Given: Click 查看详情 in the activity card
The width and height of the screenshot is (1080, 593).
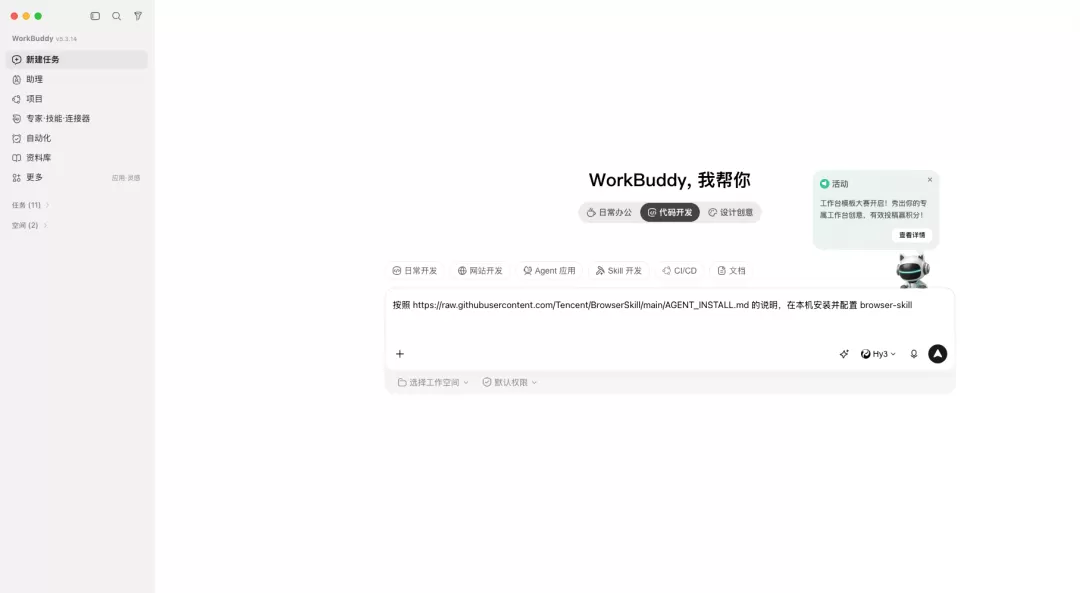Looking at the screenshot, I should tap(912, 236).
